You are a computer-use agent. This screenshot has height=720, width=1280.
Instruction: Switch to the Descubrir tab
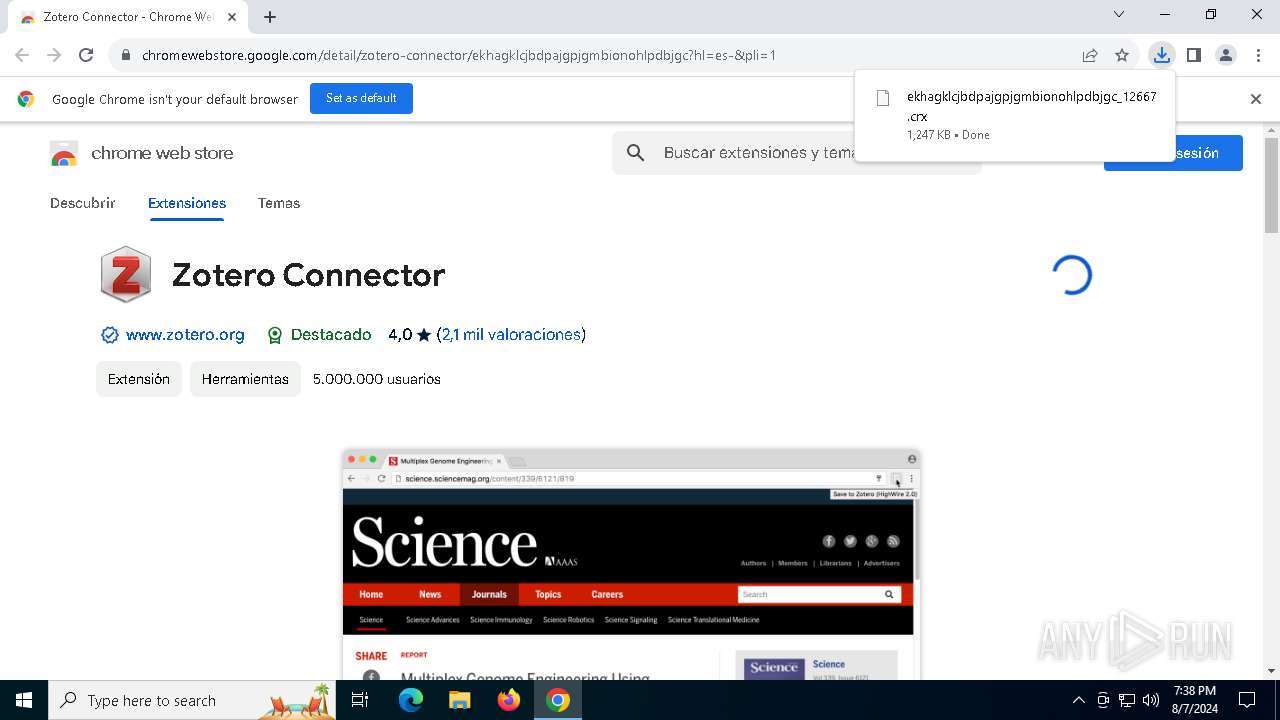click(83, 203)
